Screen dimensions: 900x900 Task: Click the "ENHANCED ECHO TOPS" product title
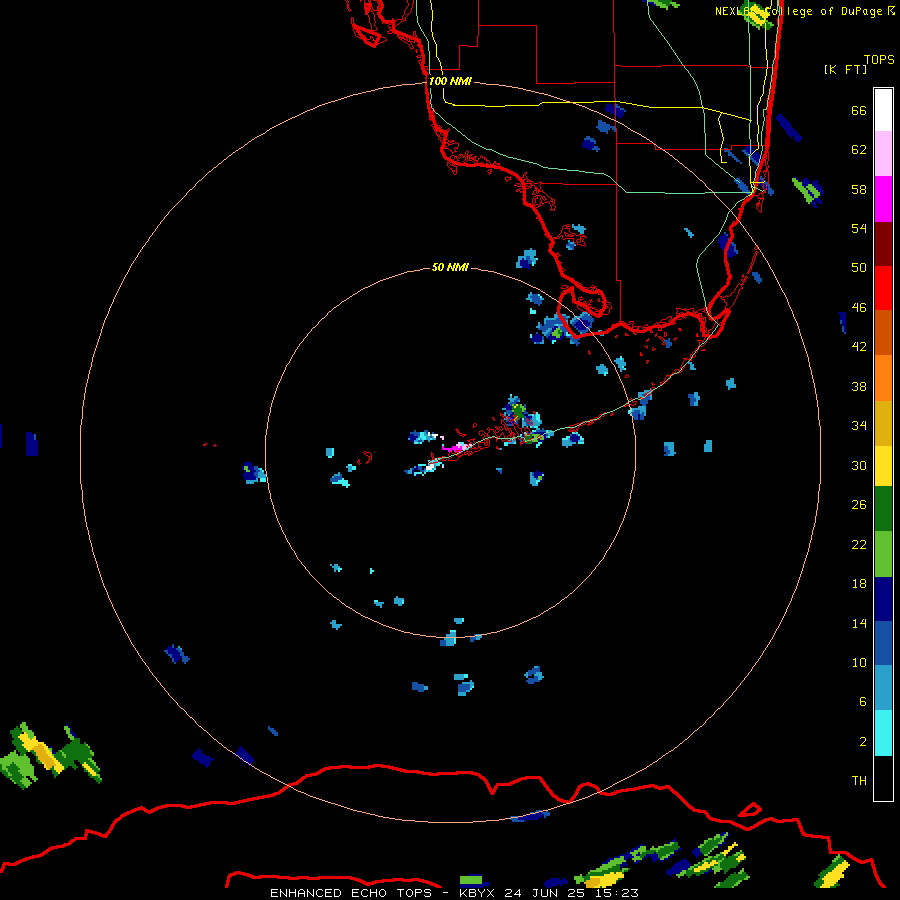[350, 893]
